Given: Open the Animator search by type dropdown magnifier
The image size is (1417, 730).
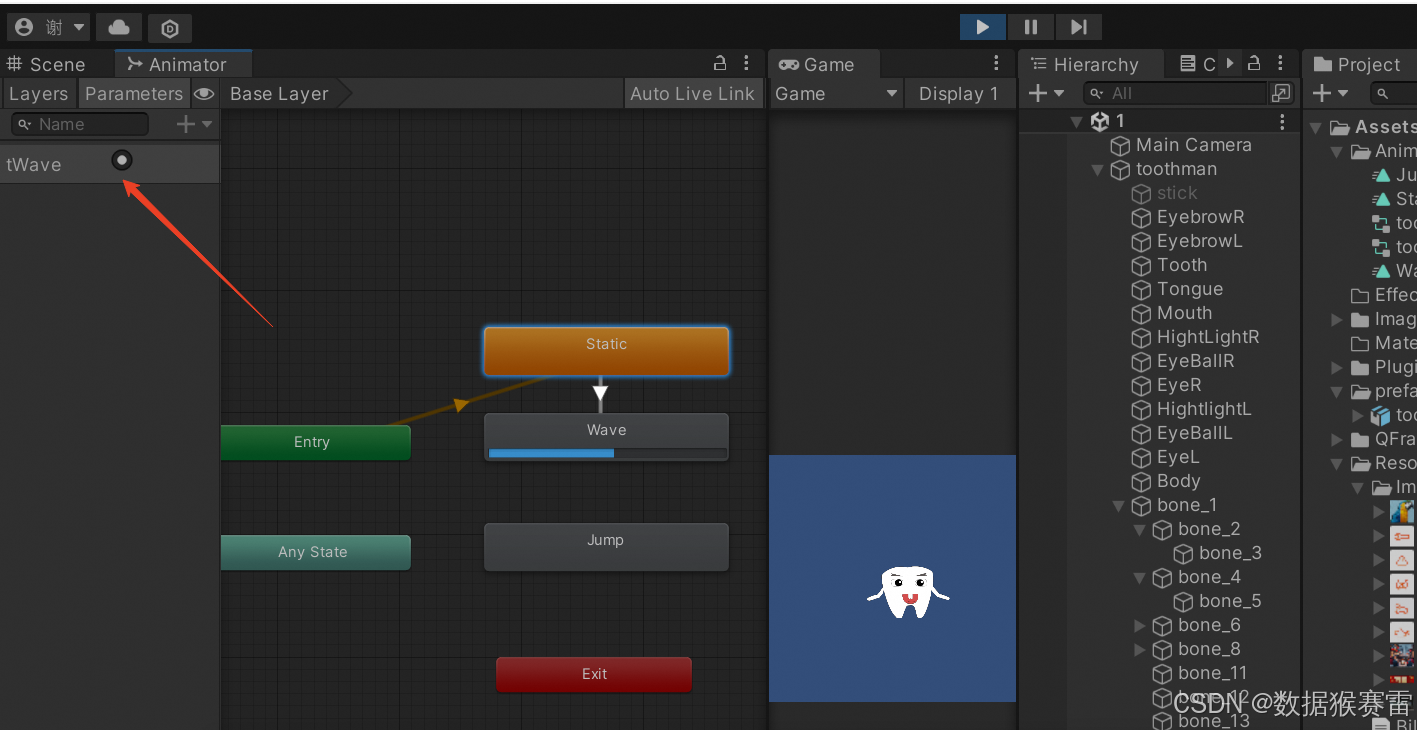Looking at the screenshot, I should click(x=24, y=124).
